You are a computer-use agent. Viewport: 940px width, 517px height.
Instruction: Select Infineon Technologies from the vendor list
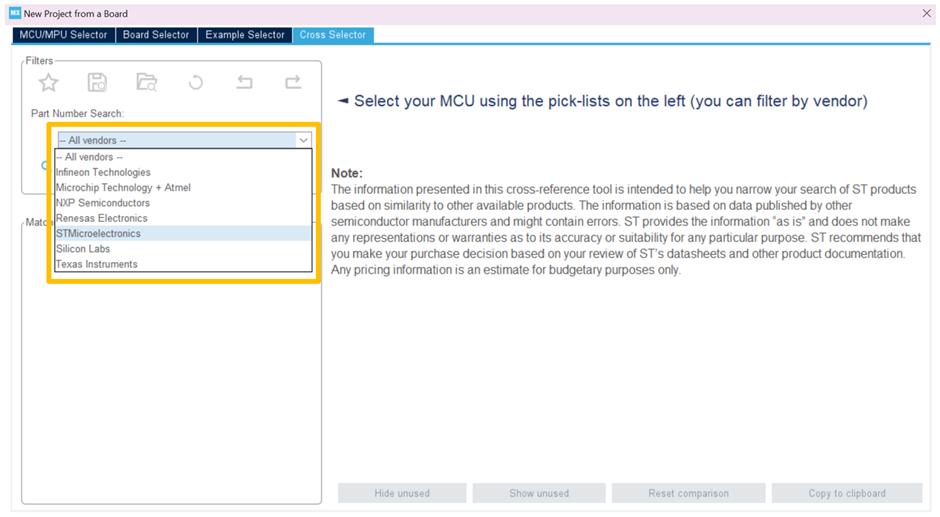(103, 172)
